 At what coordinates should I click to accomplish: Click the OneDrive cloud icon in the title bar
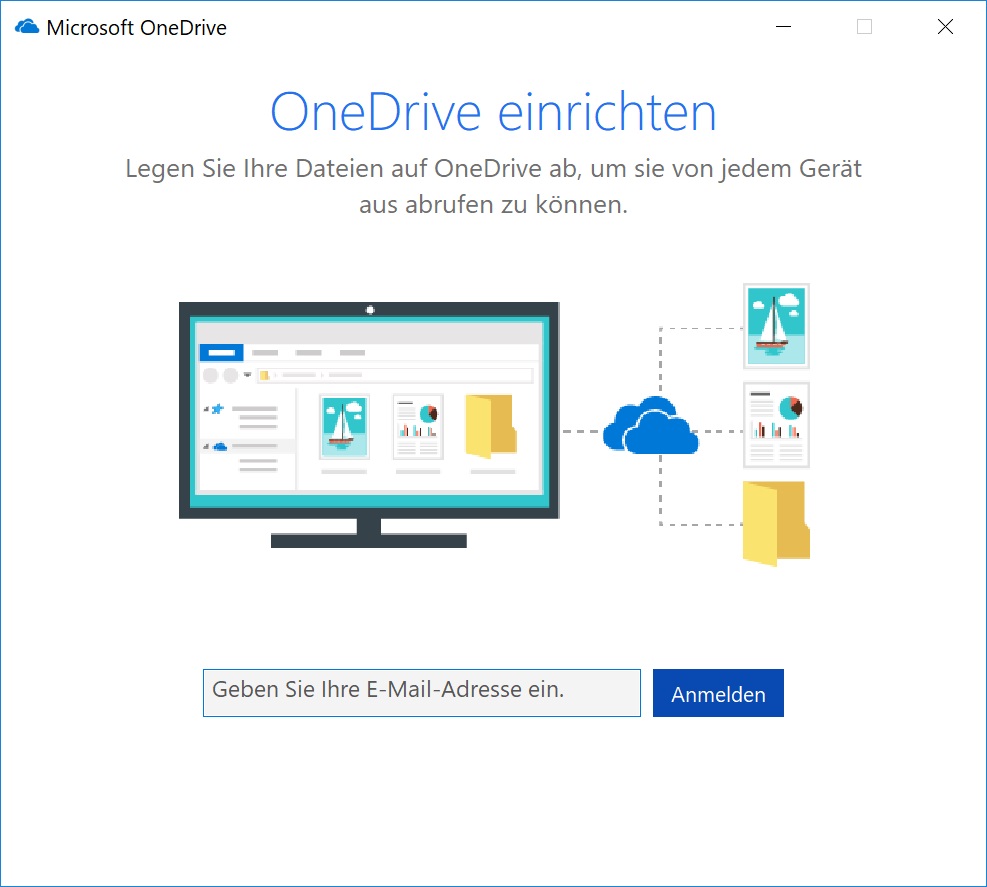click(x=26, y=27)
